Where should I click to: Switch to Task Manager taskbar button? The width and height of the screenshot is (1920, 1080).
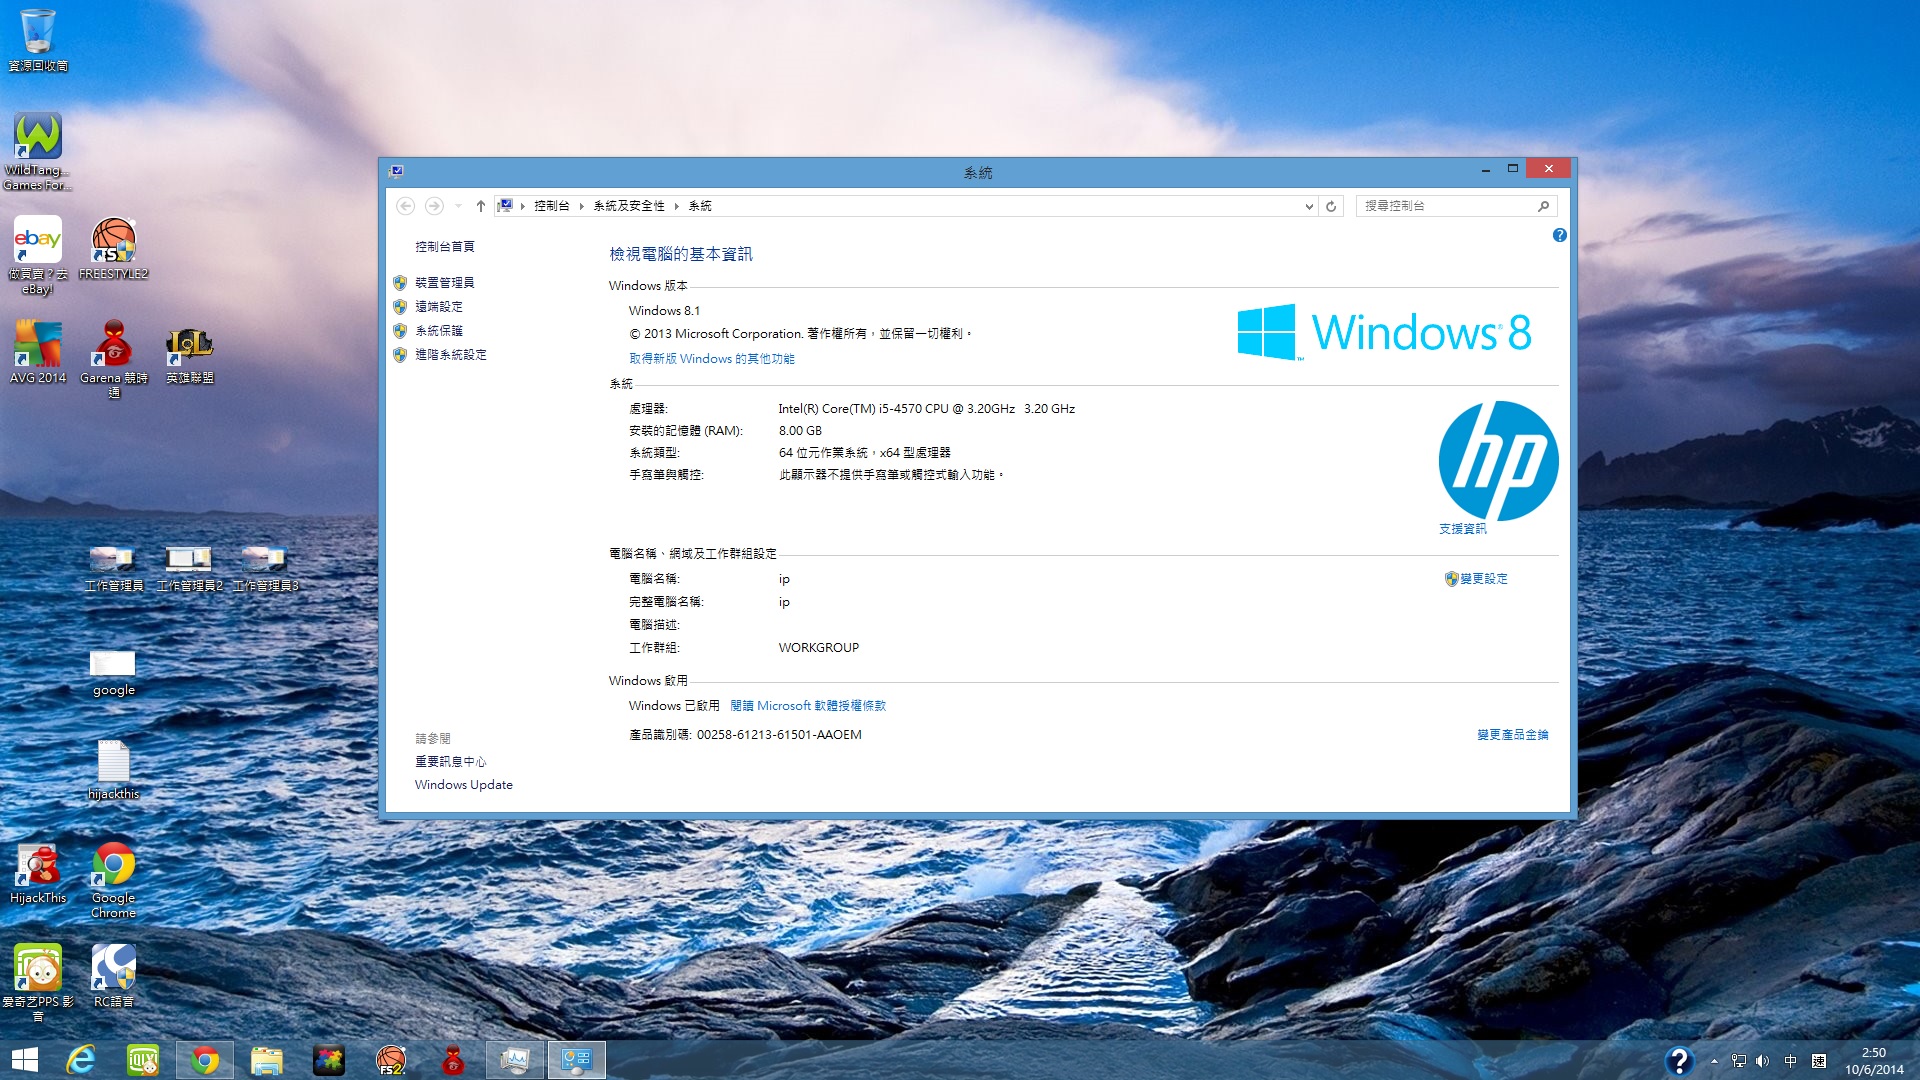point(515,1060)
